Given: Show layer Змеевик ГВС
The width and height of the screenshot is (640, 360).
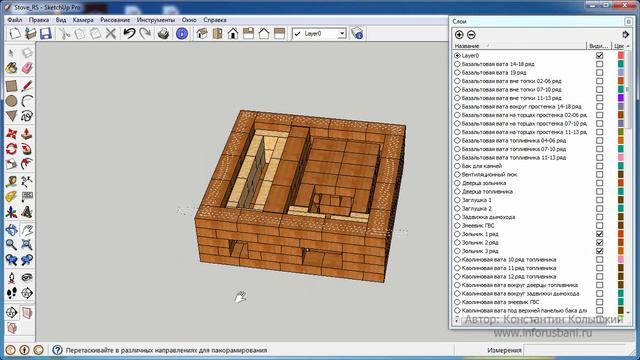Looking at the screenshot, I should click(x=600, y=225).
